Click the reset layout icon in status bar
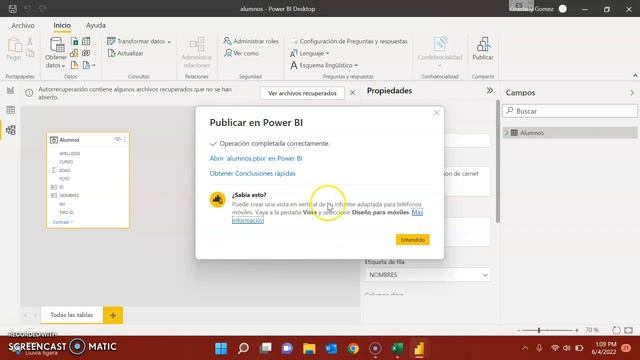Viewport: 640px width, 360px height. [616, 330]
